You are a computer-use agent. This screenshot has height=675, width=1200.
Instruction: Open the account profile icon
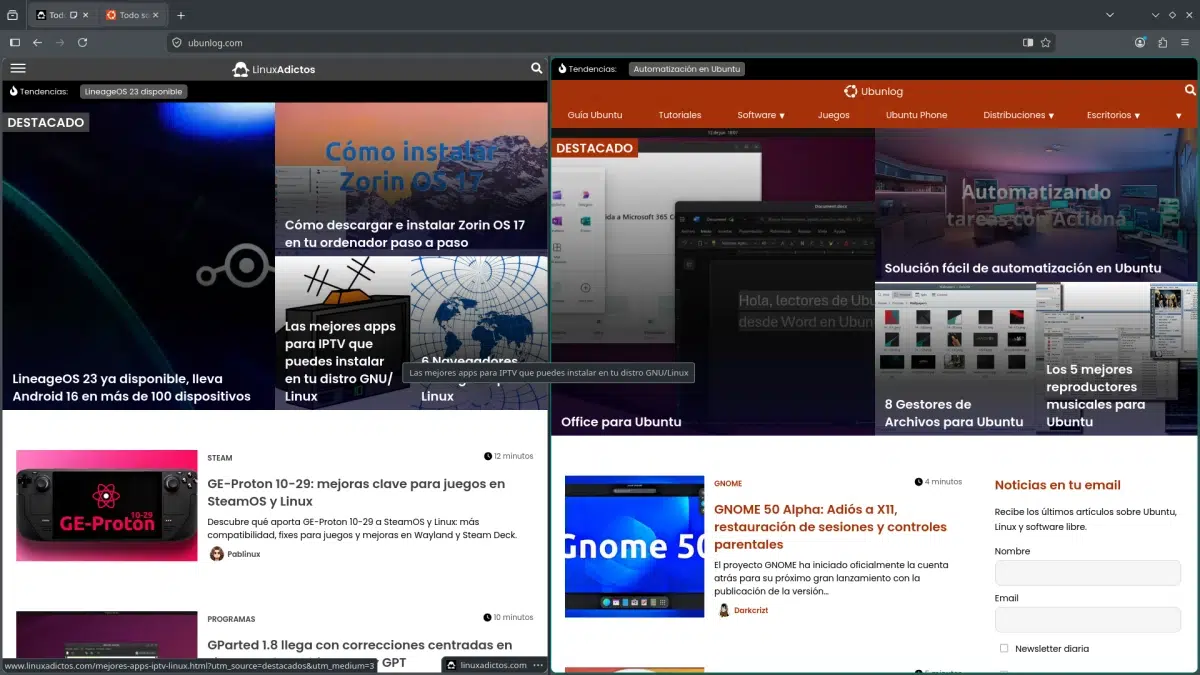coord(1140,43)
